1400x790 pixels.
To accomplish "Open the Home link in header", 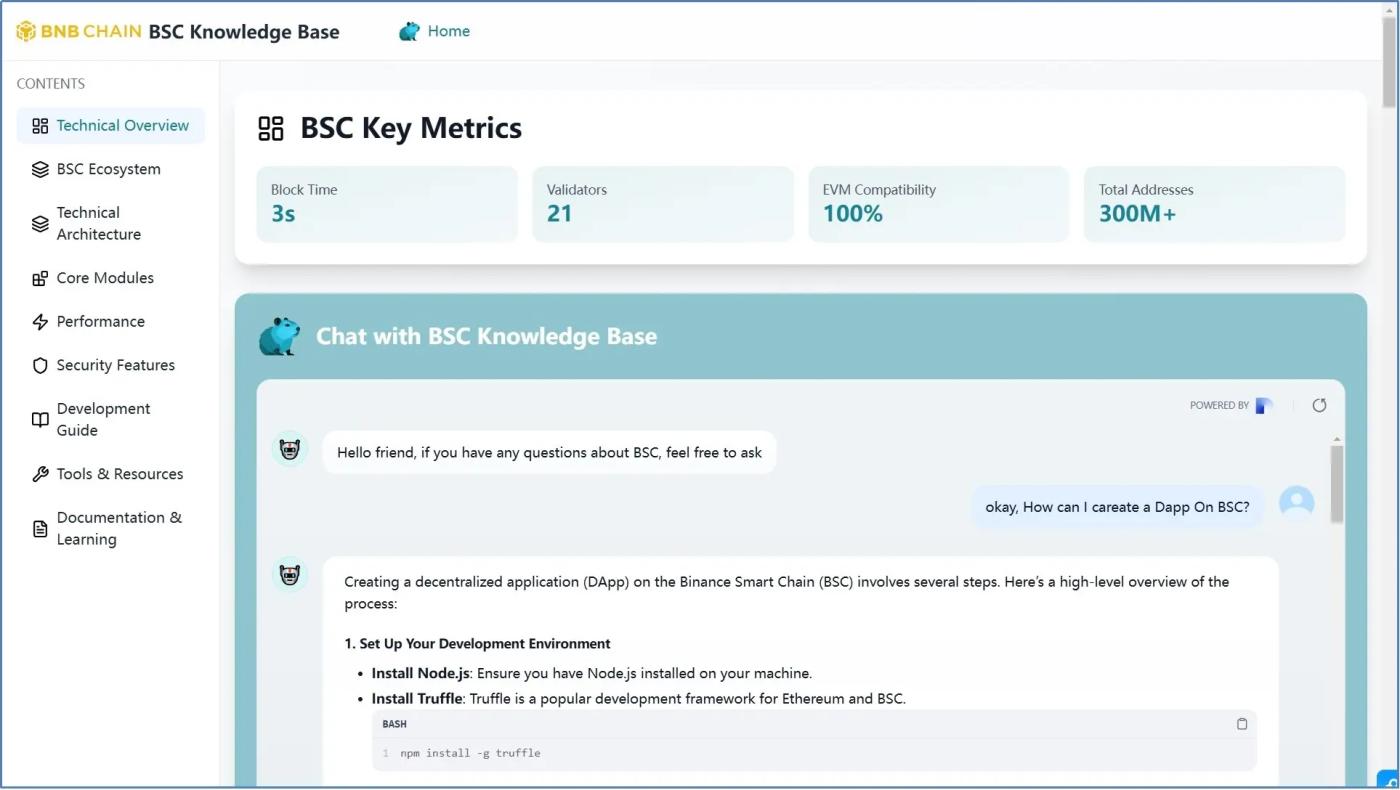I will 448,32.
